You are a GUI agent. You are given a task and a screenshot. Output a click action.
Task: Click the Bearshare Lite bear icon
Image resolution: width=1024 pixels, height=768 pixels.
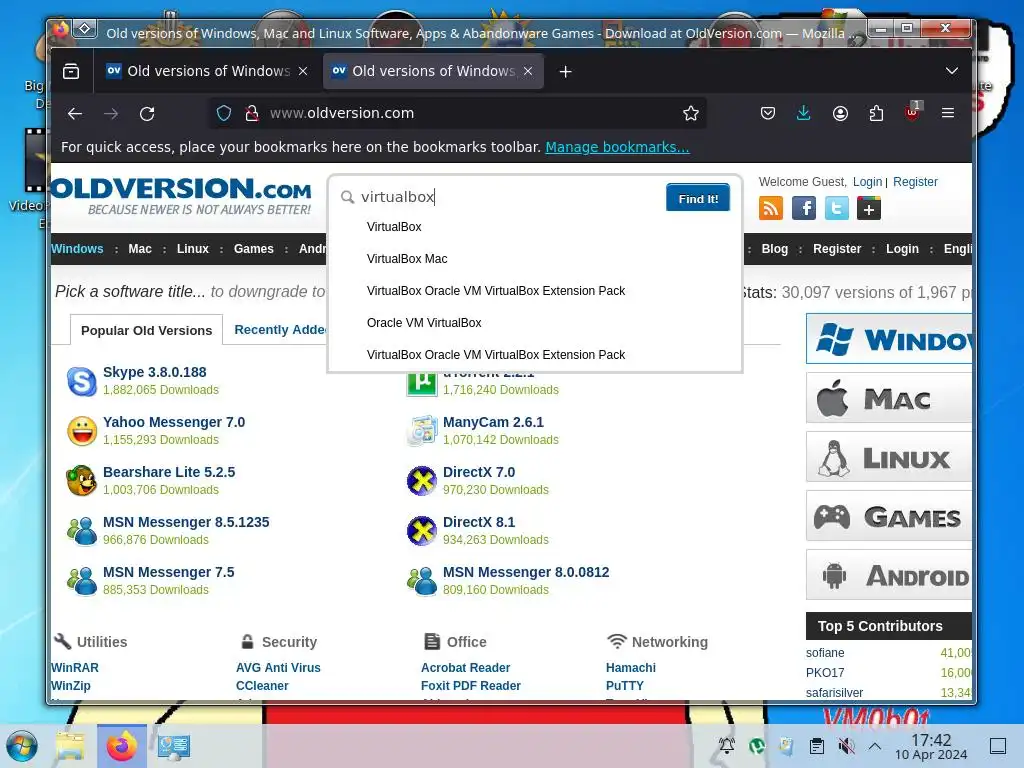pos(82,481)
